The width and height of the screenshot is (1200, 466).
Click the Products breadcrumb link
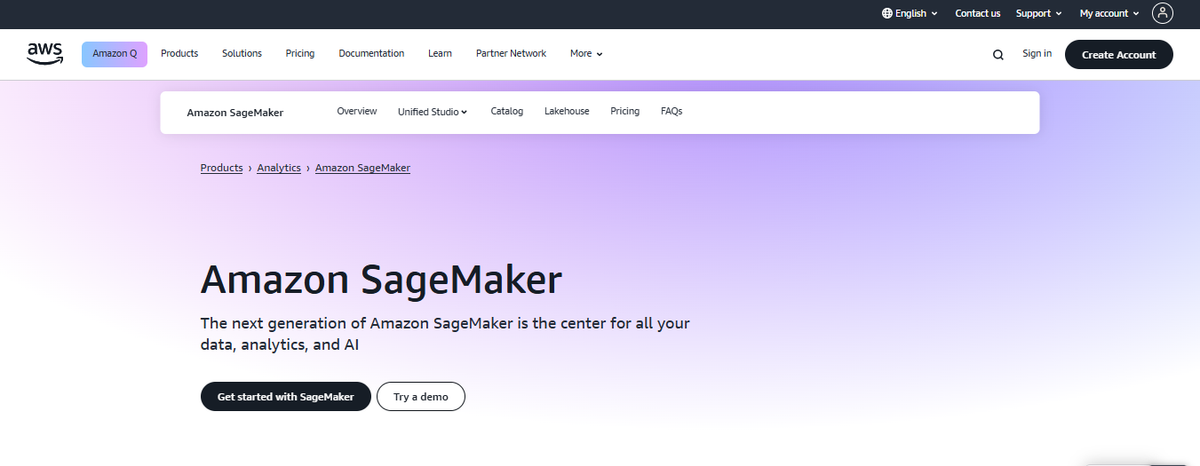click(222, 168)
